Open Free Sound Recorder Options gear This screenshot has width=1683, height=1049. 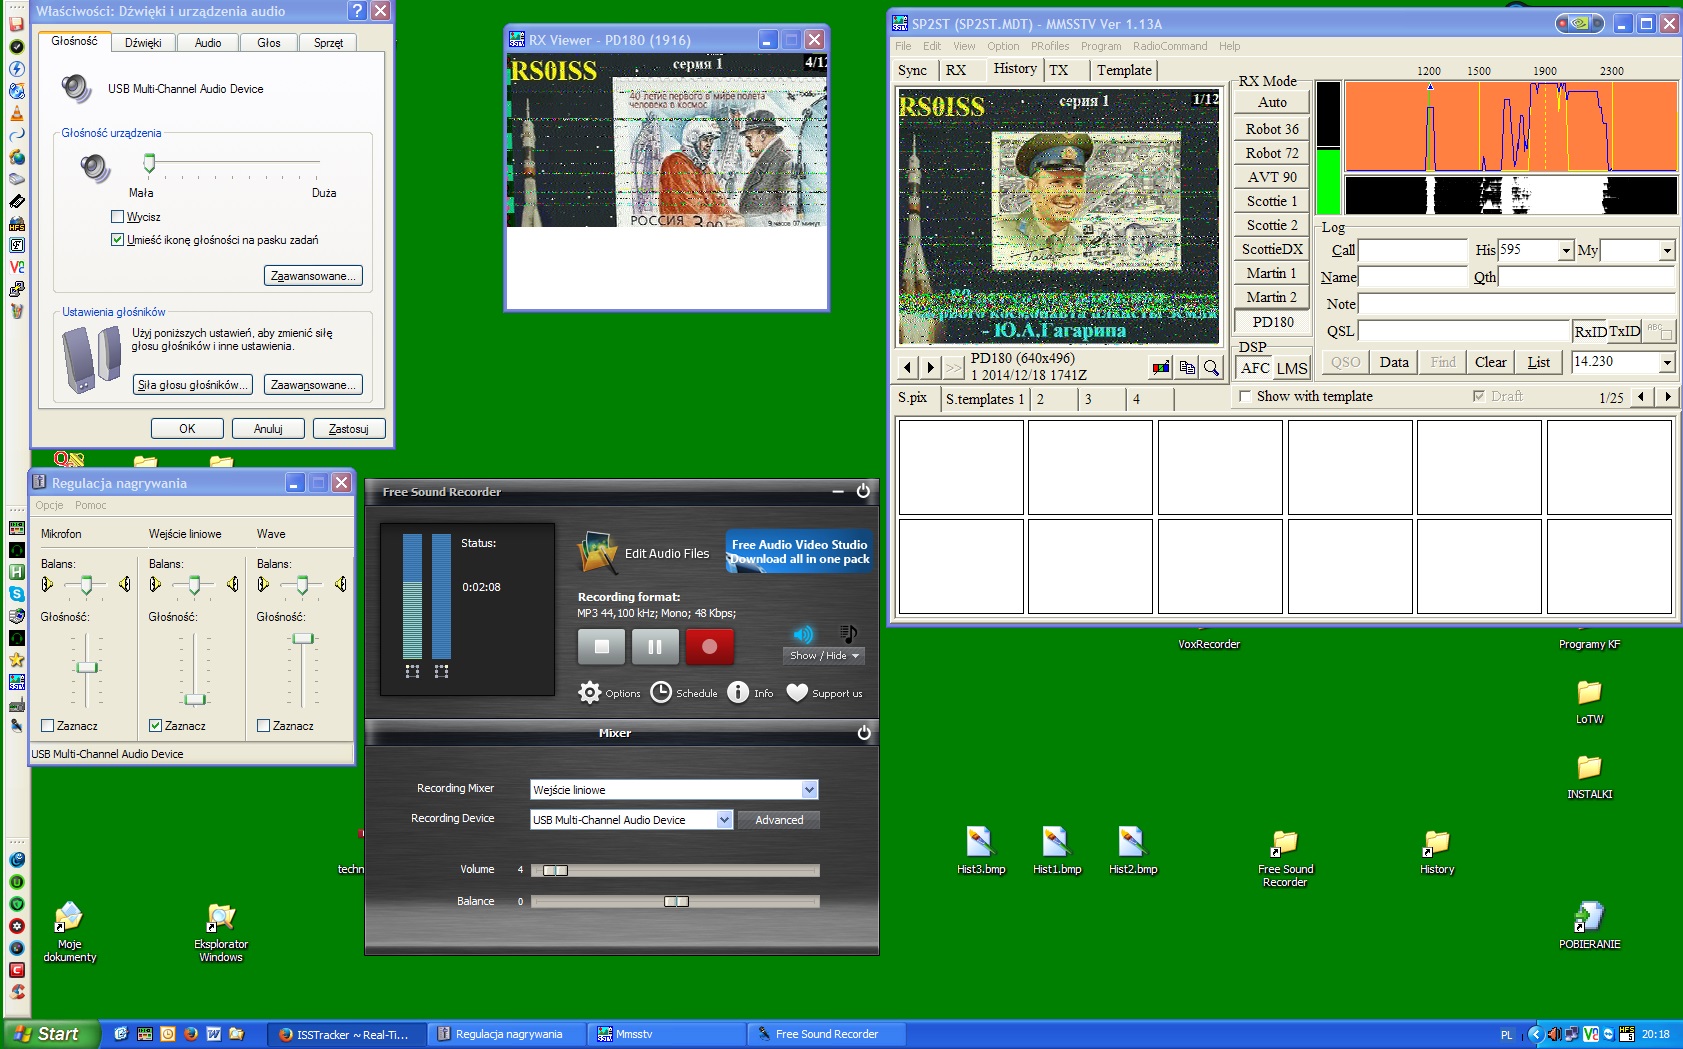(590, 692)
